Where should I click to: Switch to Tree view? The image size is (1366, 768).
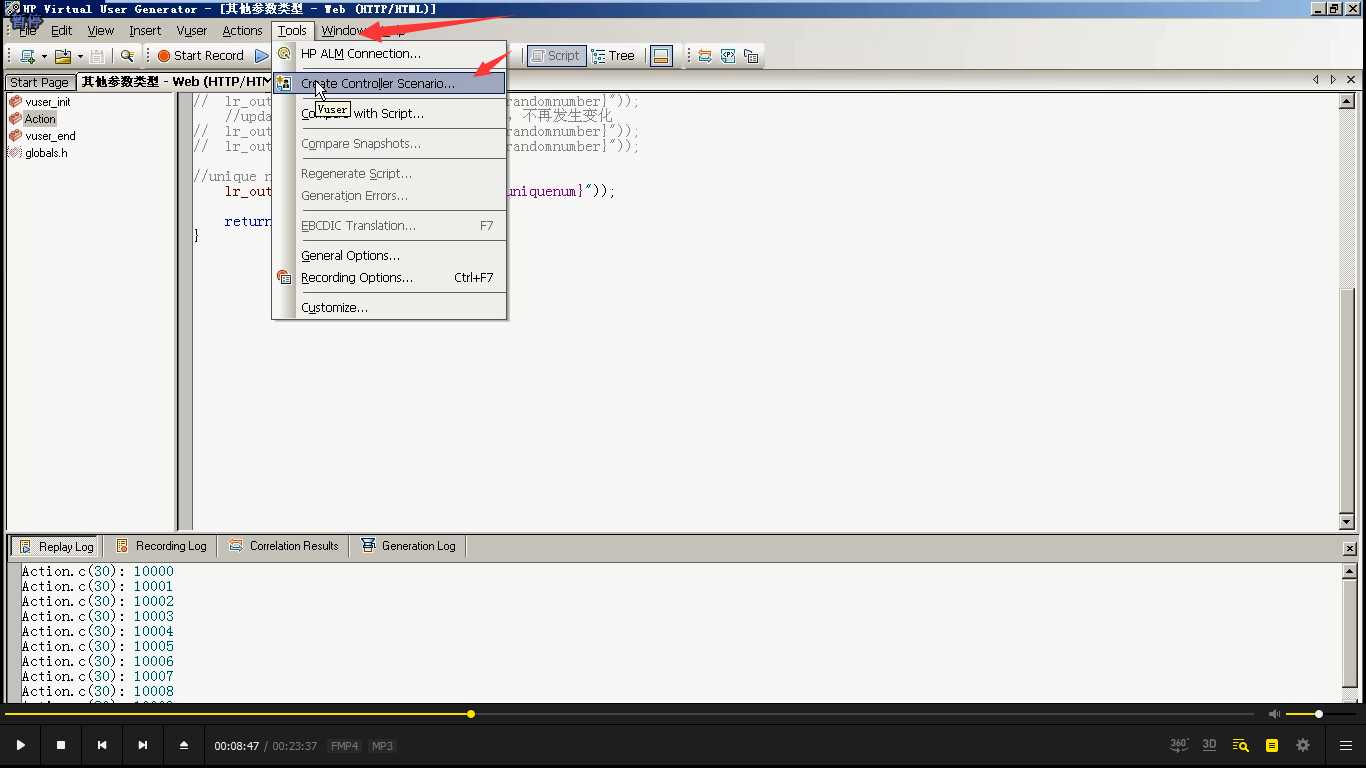(x=613, y=56)
